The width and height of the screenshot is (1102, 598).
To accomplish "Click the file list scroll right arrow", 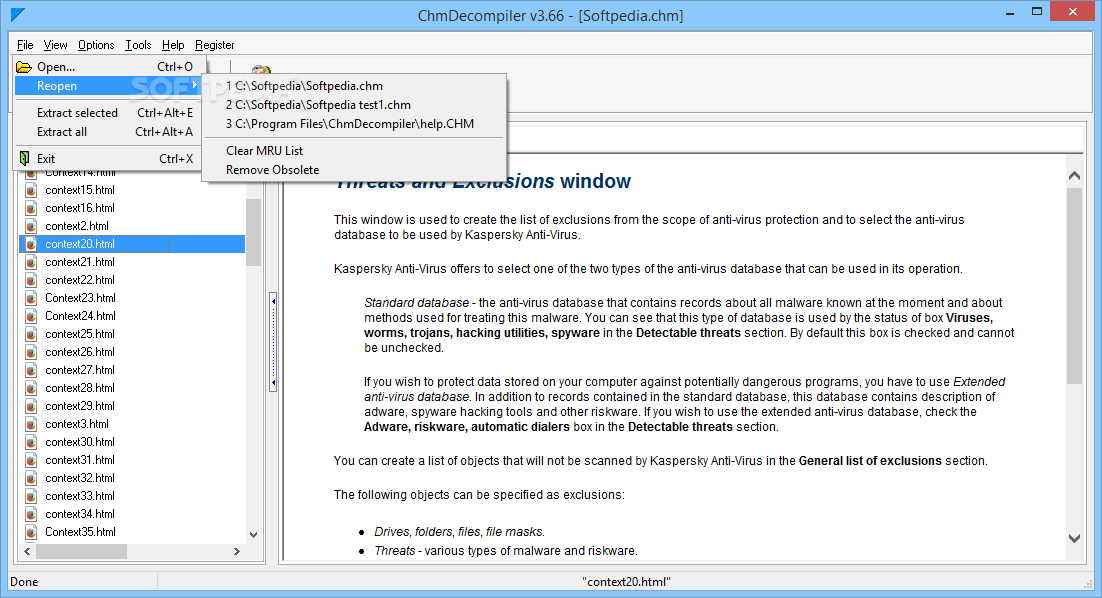I will (238, 552).
